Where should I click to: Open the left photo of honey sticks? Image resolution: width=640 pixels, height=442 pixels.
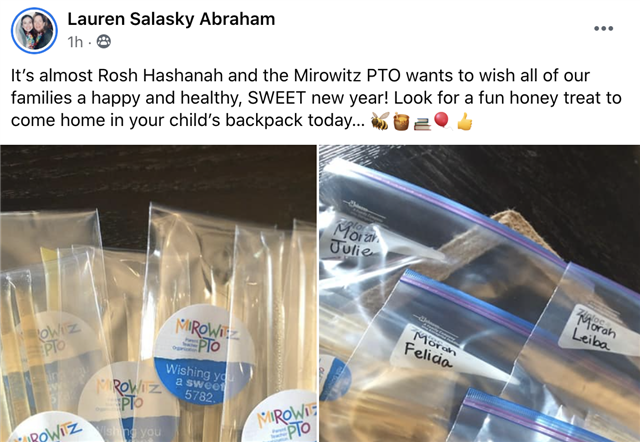158,293
